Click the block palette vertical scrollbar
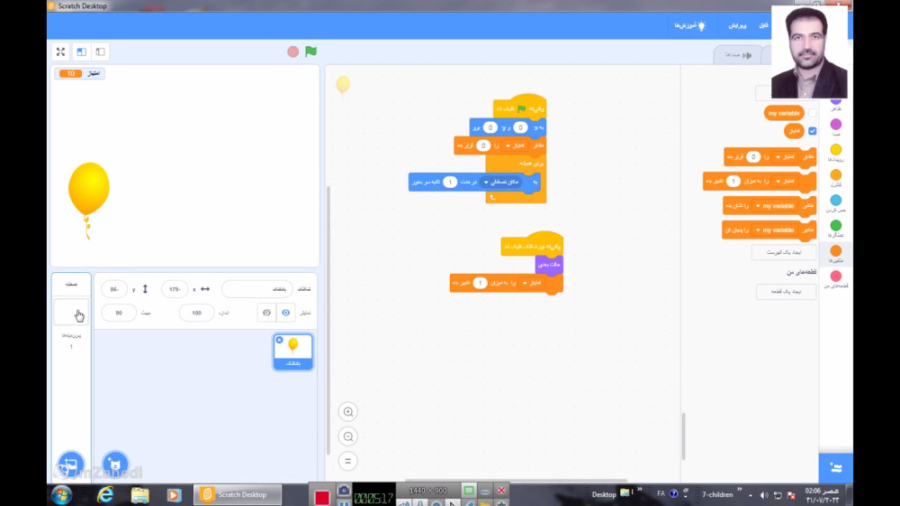This screenshot has height=506, width=900. pos(683,436)
